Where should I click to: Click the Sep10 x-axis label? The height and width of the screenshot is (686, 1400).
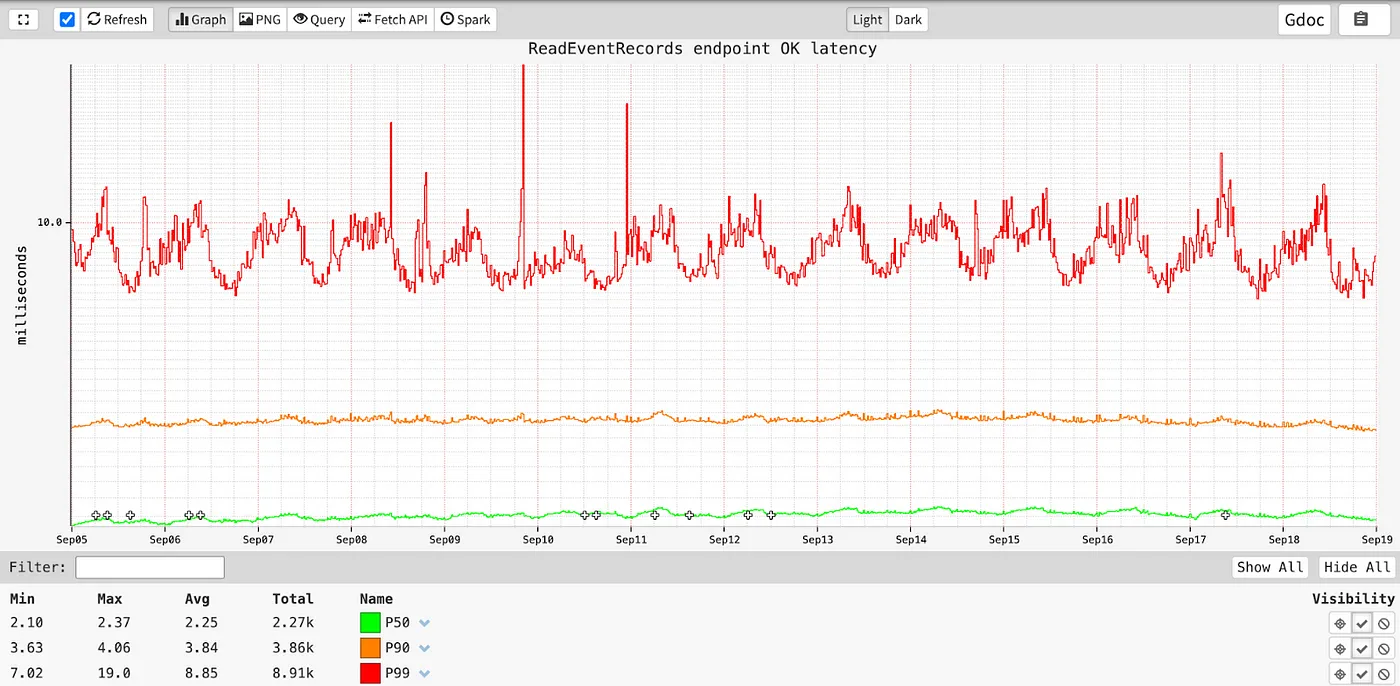pos(538,540)
